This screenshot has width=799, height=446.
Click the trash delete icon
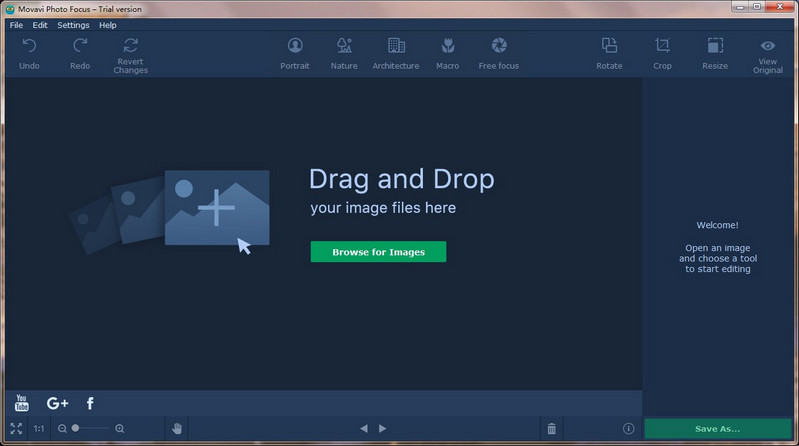(x=552, y=429)
